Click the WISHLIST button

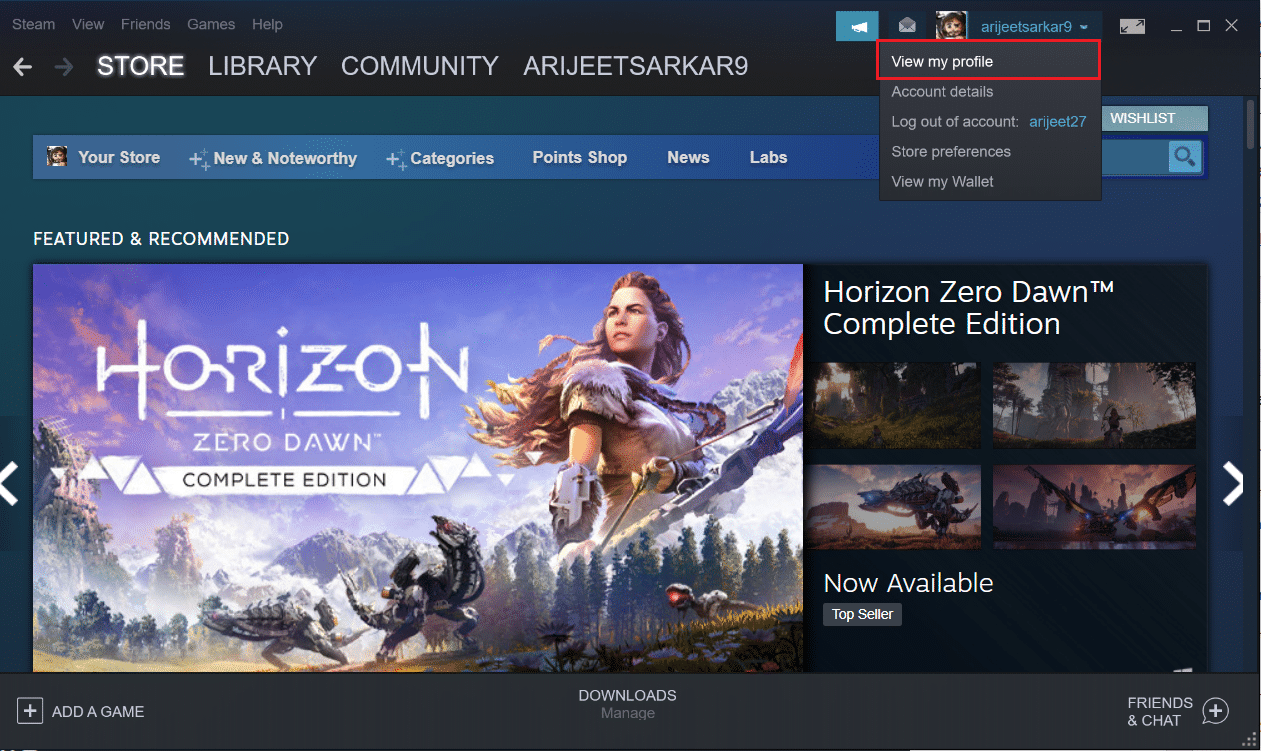[x=1154, y=118]
